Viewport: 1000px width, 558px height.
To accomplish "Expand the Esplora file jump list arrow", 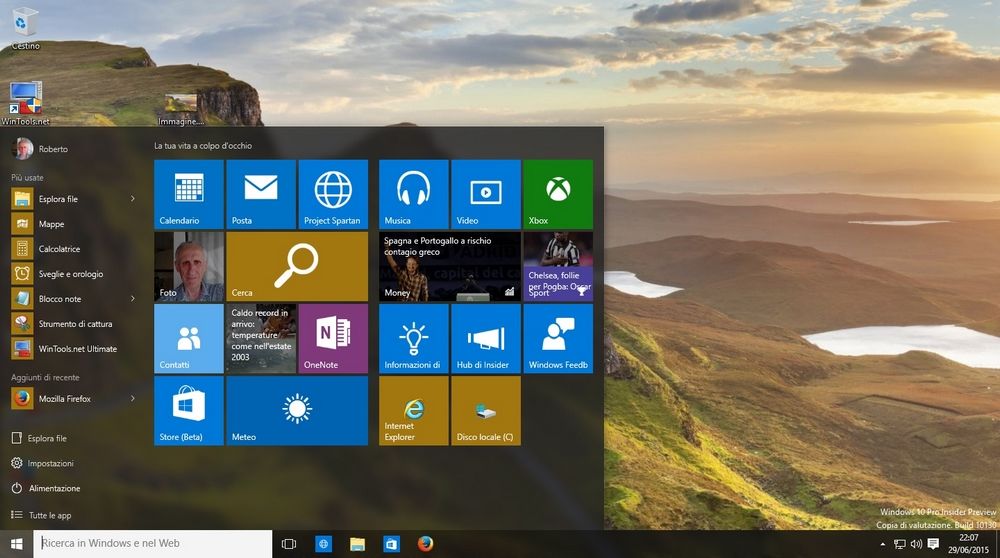I will pos(133,199).
